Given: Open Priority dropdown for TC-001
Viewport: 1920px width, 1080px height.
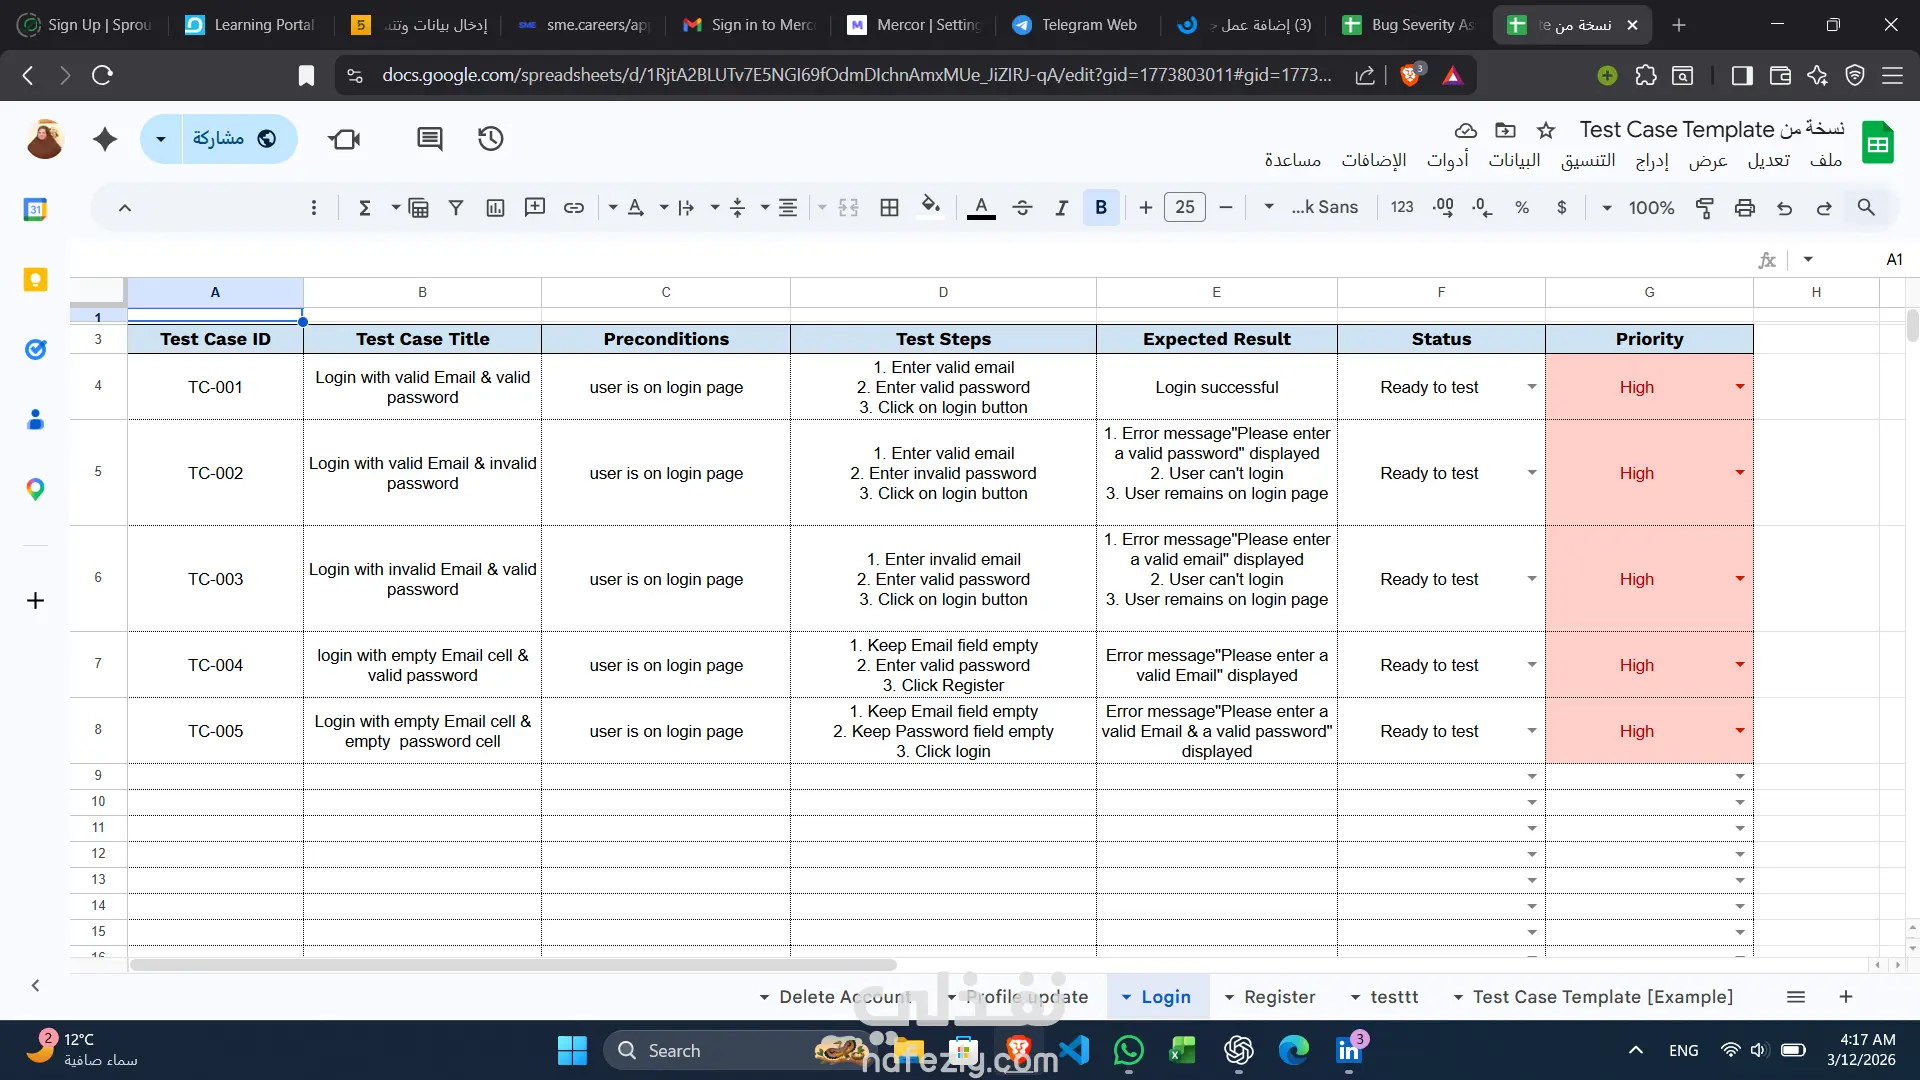Looking at the screenshot, I should pos(1739,387).
